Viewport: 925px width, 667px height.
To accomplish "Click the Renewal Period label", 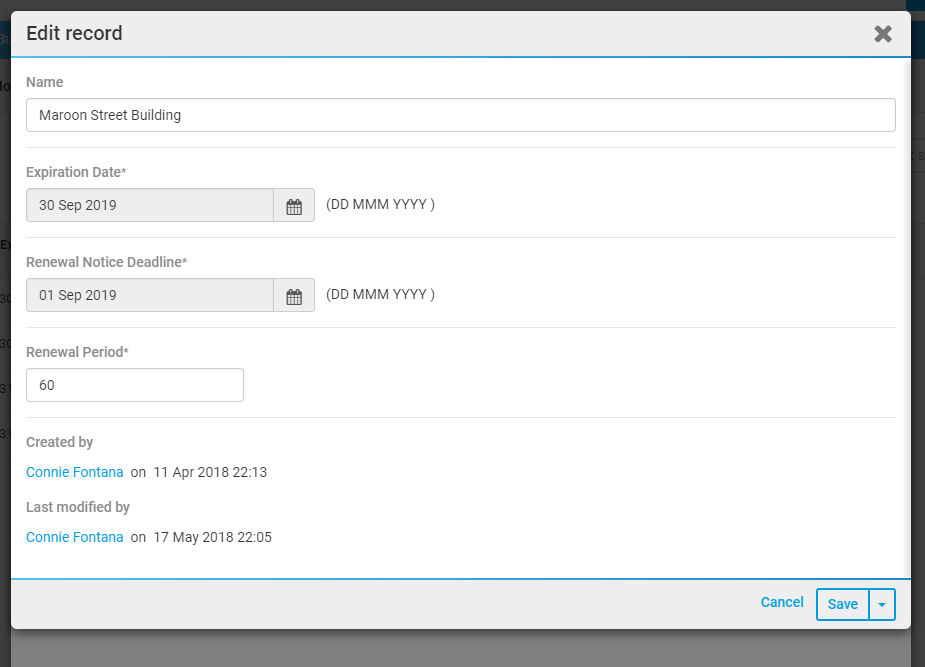I will [x=77, y=352].
